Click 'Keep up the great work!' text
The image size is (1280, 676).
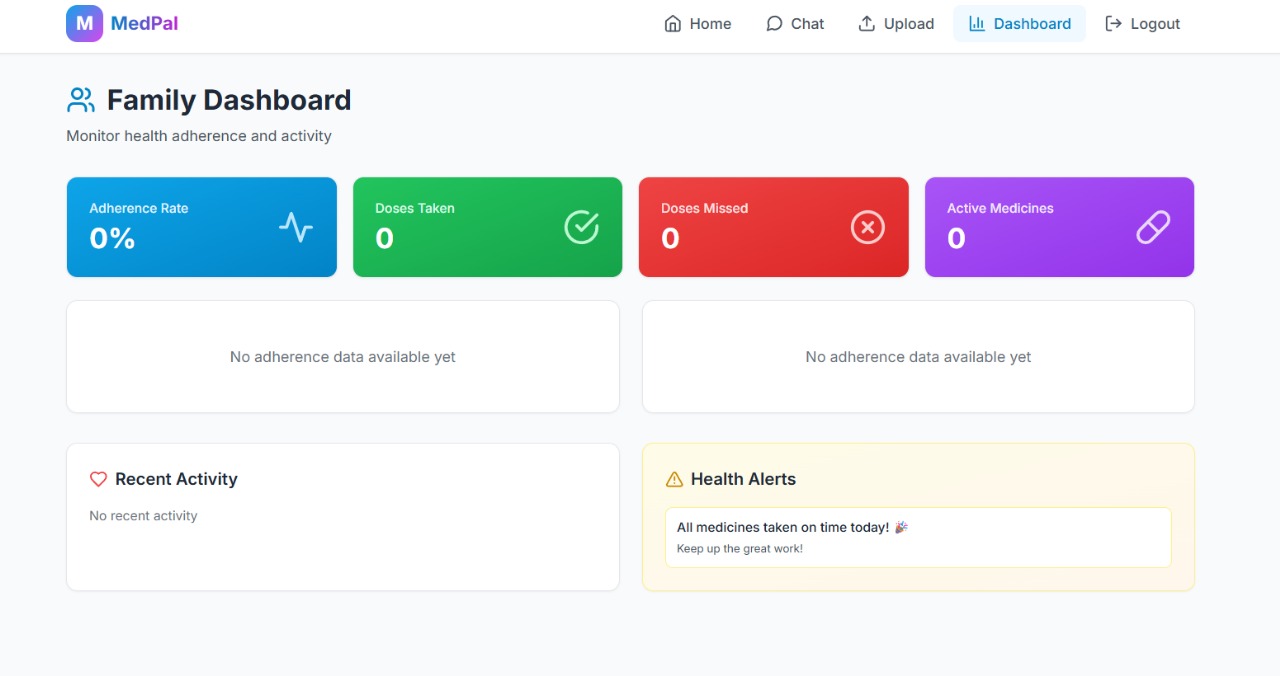coord(740,549)
